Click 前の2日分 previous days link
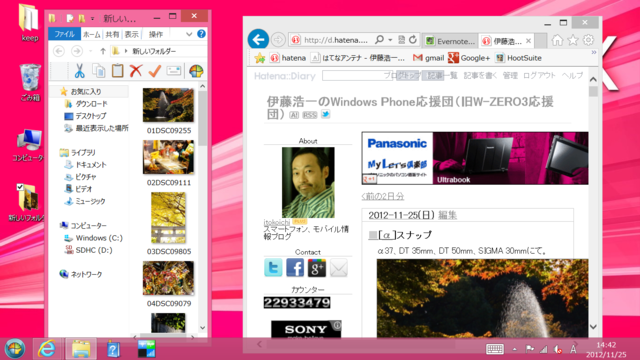Viewport: 640px width, 360px height. [383, 196]
